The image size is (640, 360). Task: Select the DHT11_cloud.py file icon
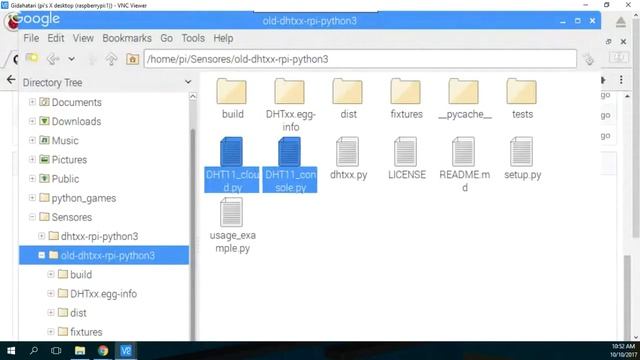231,151
